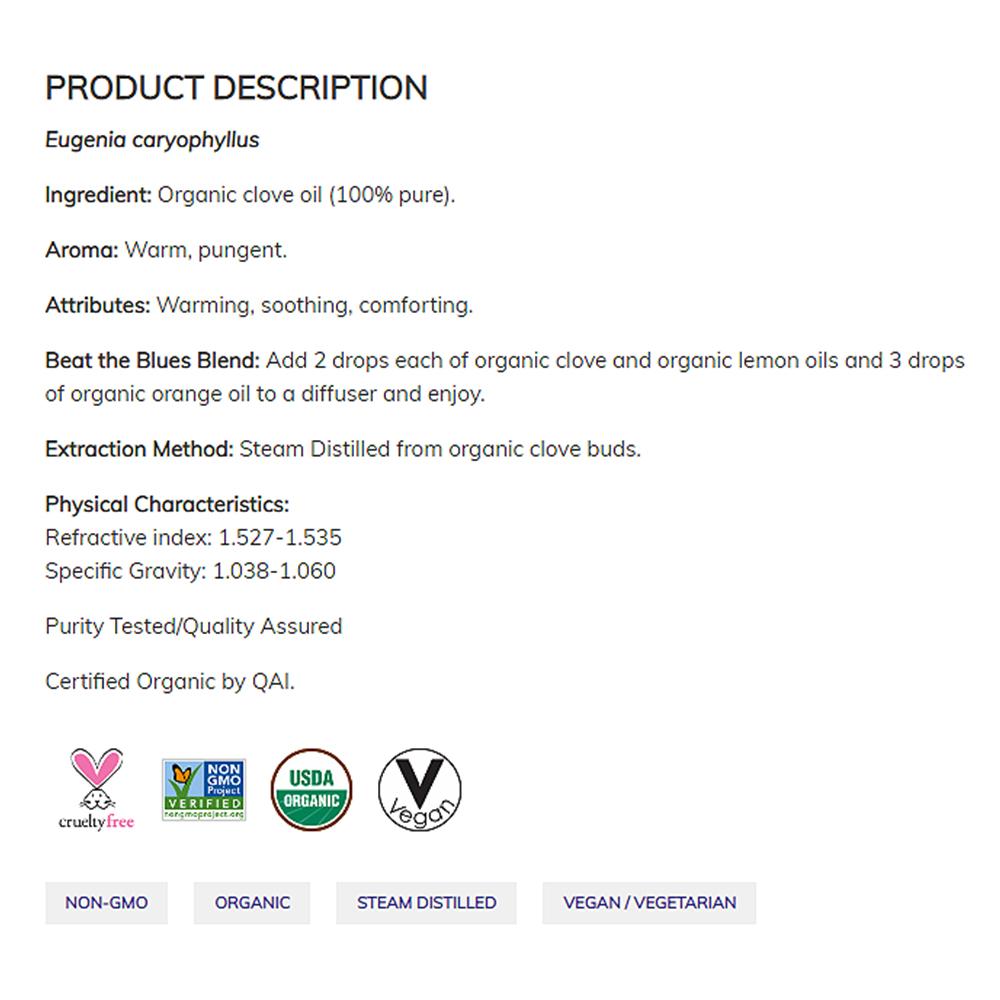Click the USDA Organic seal
1000x1000 pixels.
point(312,790)
